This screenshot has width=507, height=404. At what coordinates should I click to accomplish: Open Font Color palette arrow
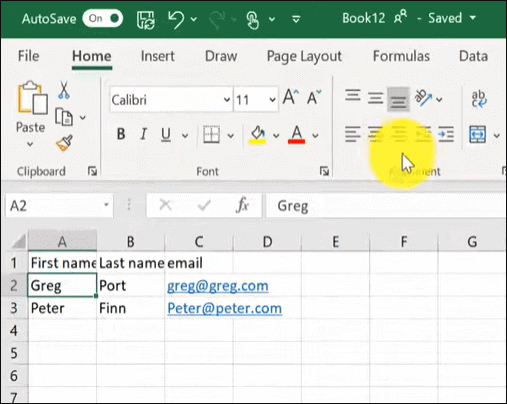315,135
